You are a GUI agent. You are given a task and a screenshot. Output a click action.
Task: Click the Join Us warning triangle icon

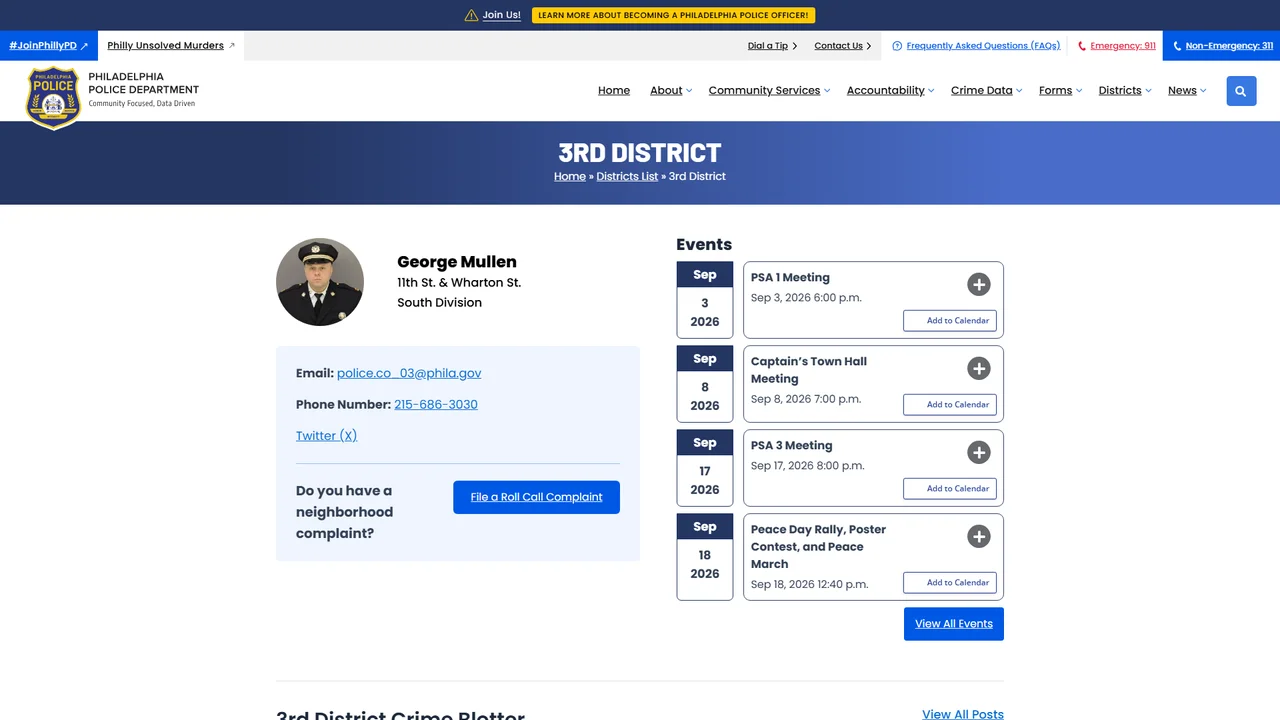tap(471, 15)
